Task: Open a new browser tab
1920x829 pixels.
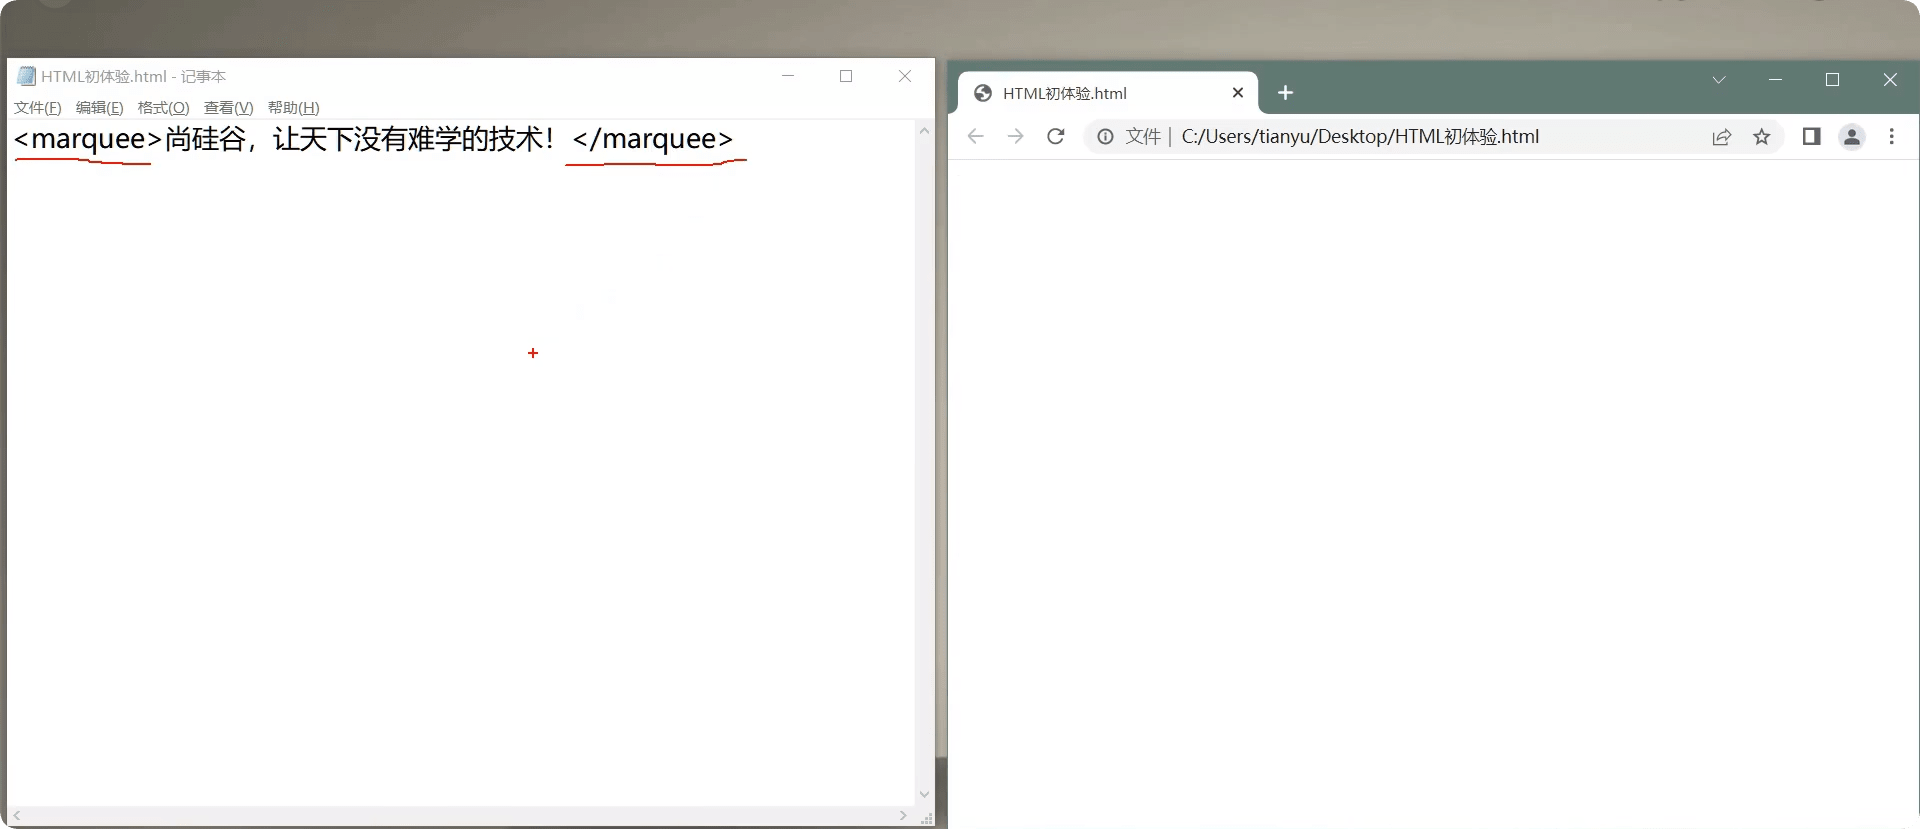Action: pos(1286,93)
